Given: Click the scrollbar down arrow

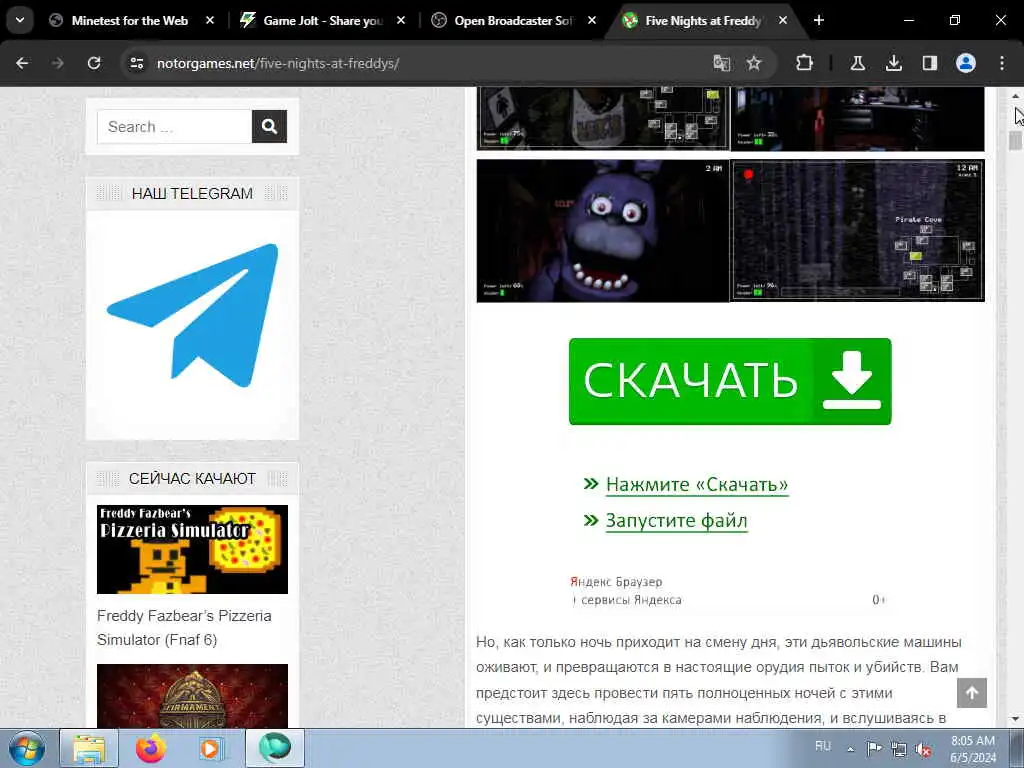Looking at the screenshot, I should coord(1015,719).
